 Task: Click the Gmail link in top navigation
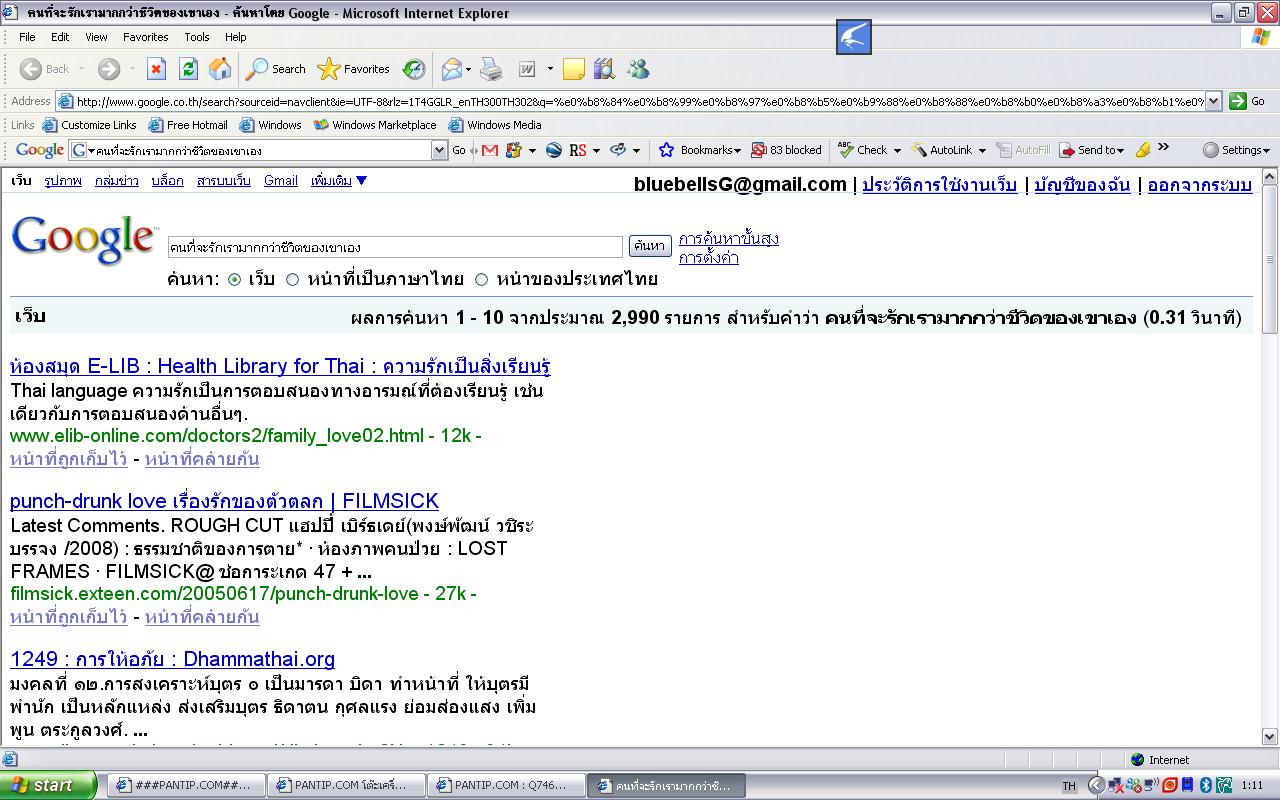[x=281, y=181]
